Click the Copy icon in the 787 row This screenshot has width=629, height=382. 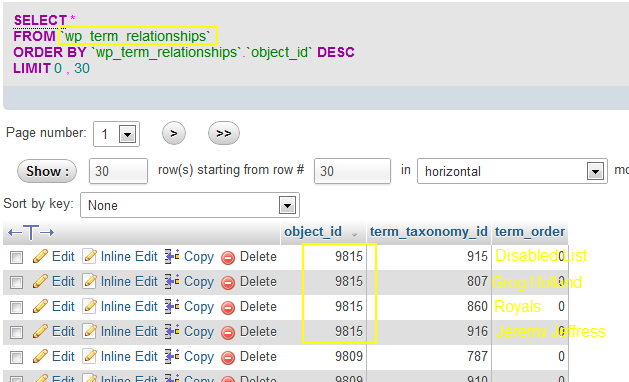[x=172, y=356]
